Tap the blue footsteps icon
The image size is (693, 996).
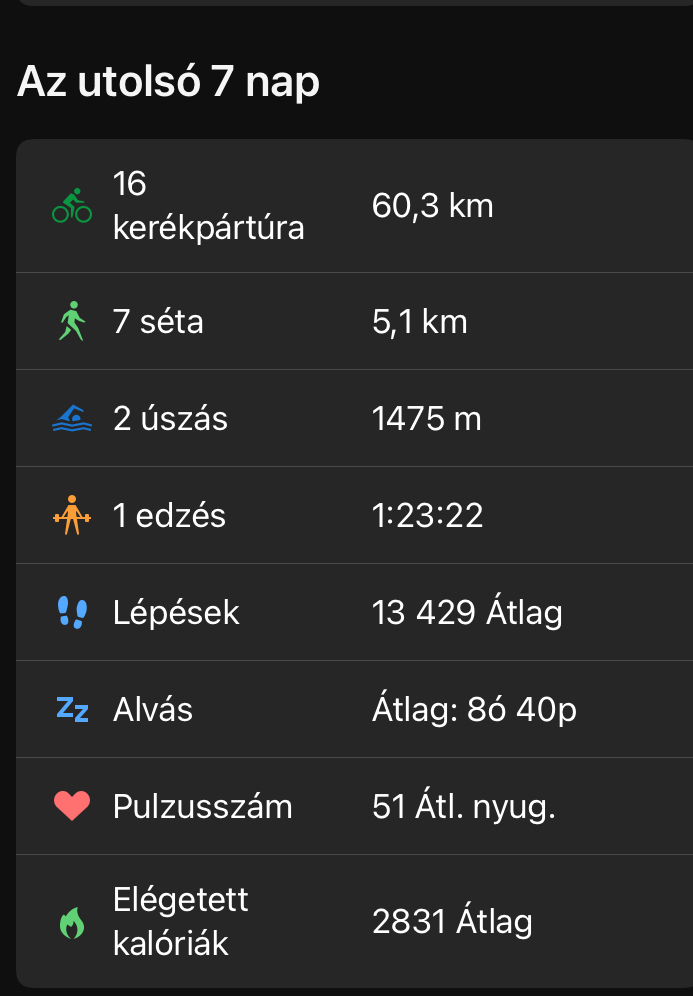click(72, 612)
